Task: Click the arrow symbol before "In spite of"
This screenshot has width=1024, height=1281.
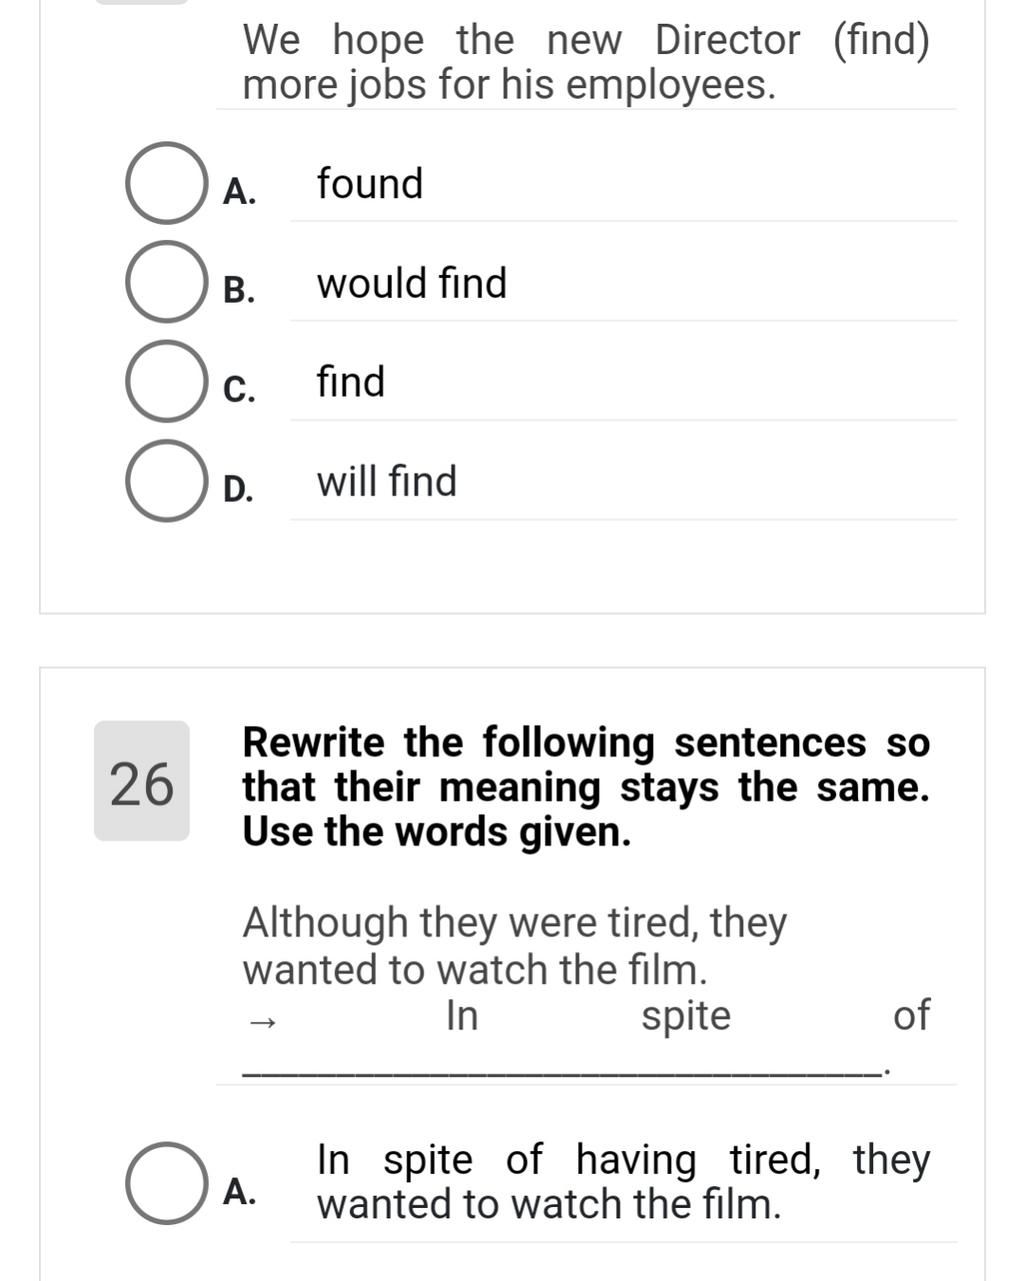Action: click(262, 1021)
